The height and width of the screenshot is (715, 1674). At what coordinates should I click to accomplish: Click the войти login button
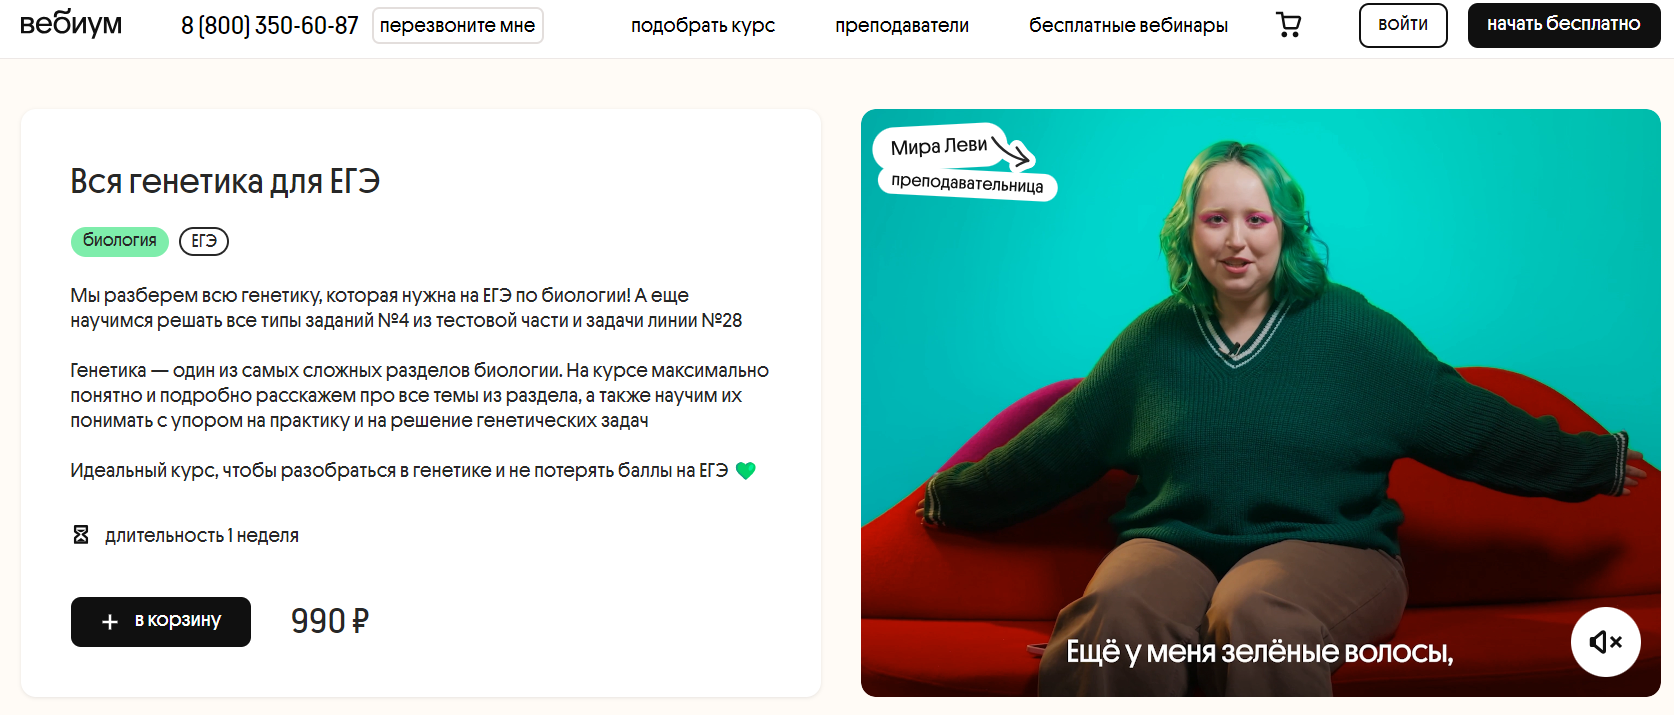tap(1403, 25)
